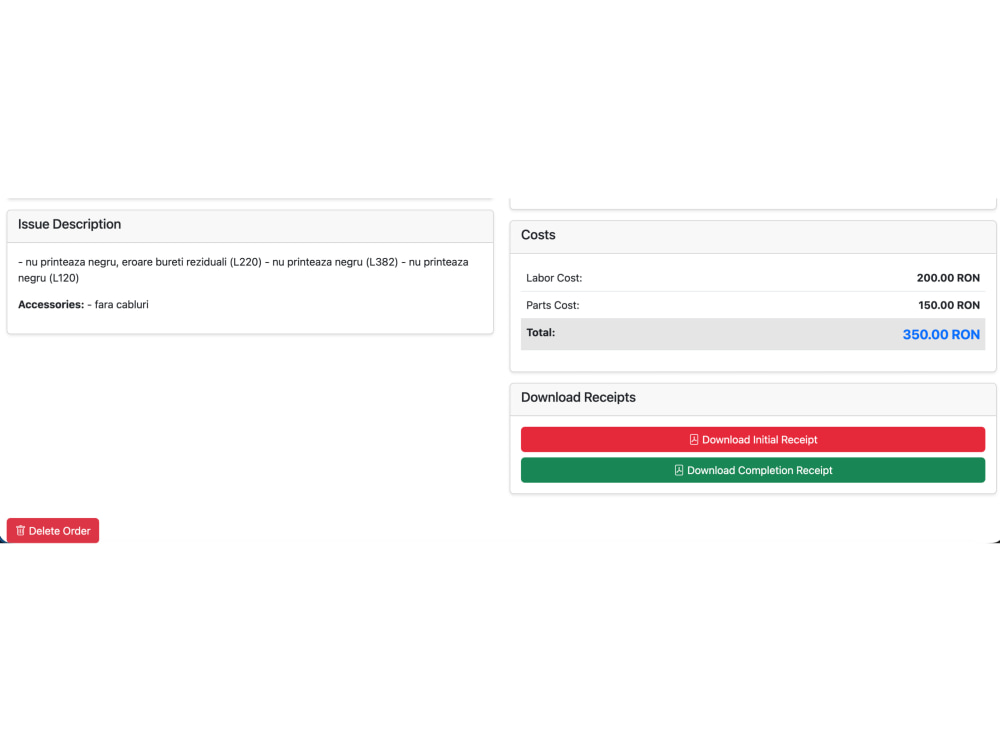Click the Labor Cost value 200.00 RON
The width and height of the screenshot is (1000, 750).
(x=948, y=278)
